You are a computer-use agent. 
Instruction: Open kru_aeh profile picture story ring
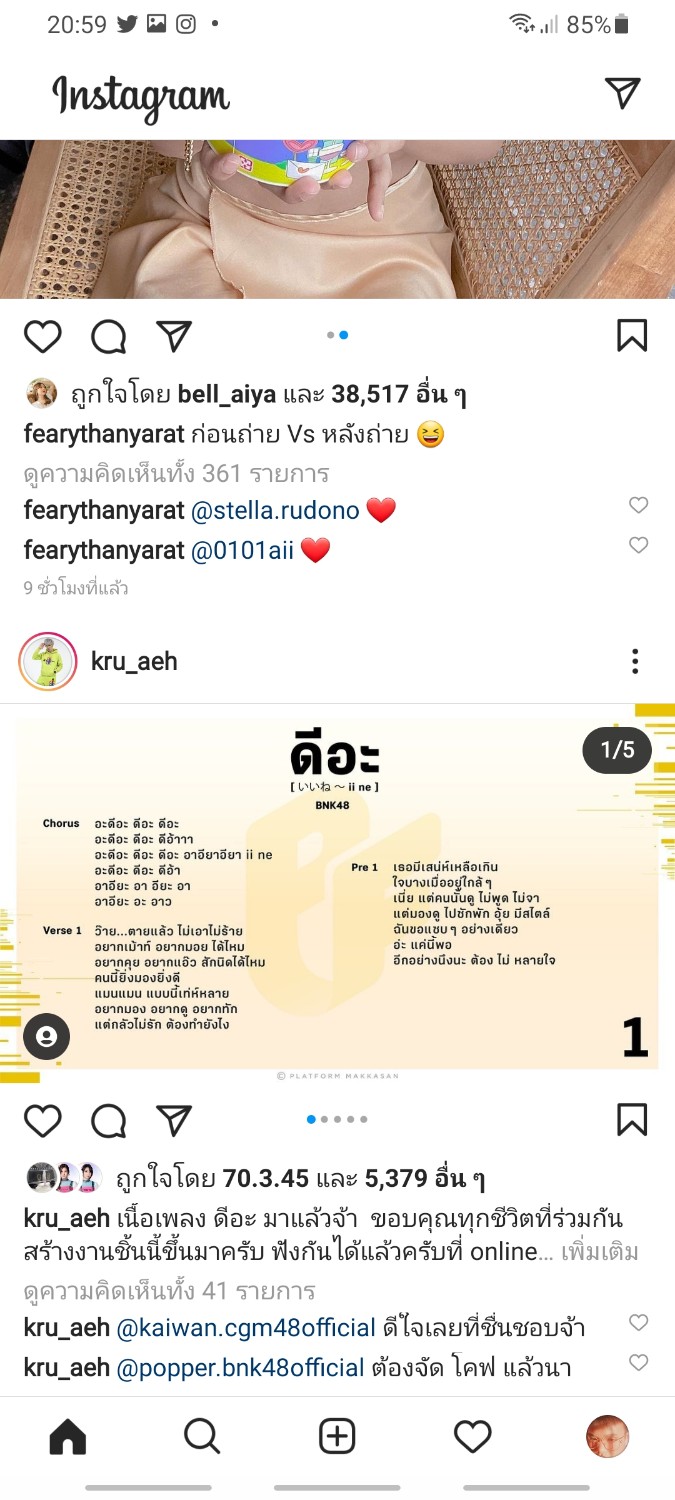[48, 661]
